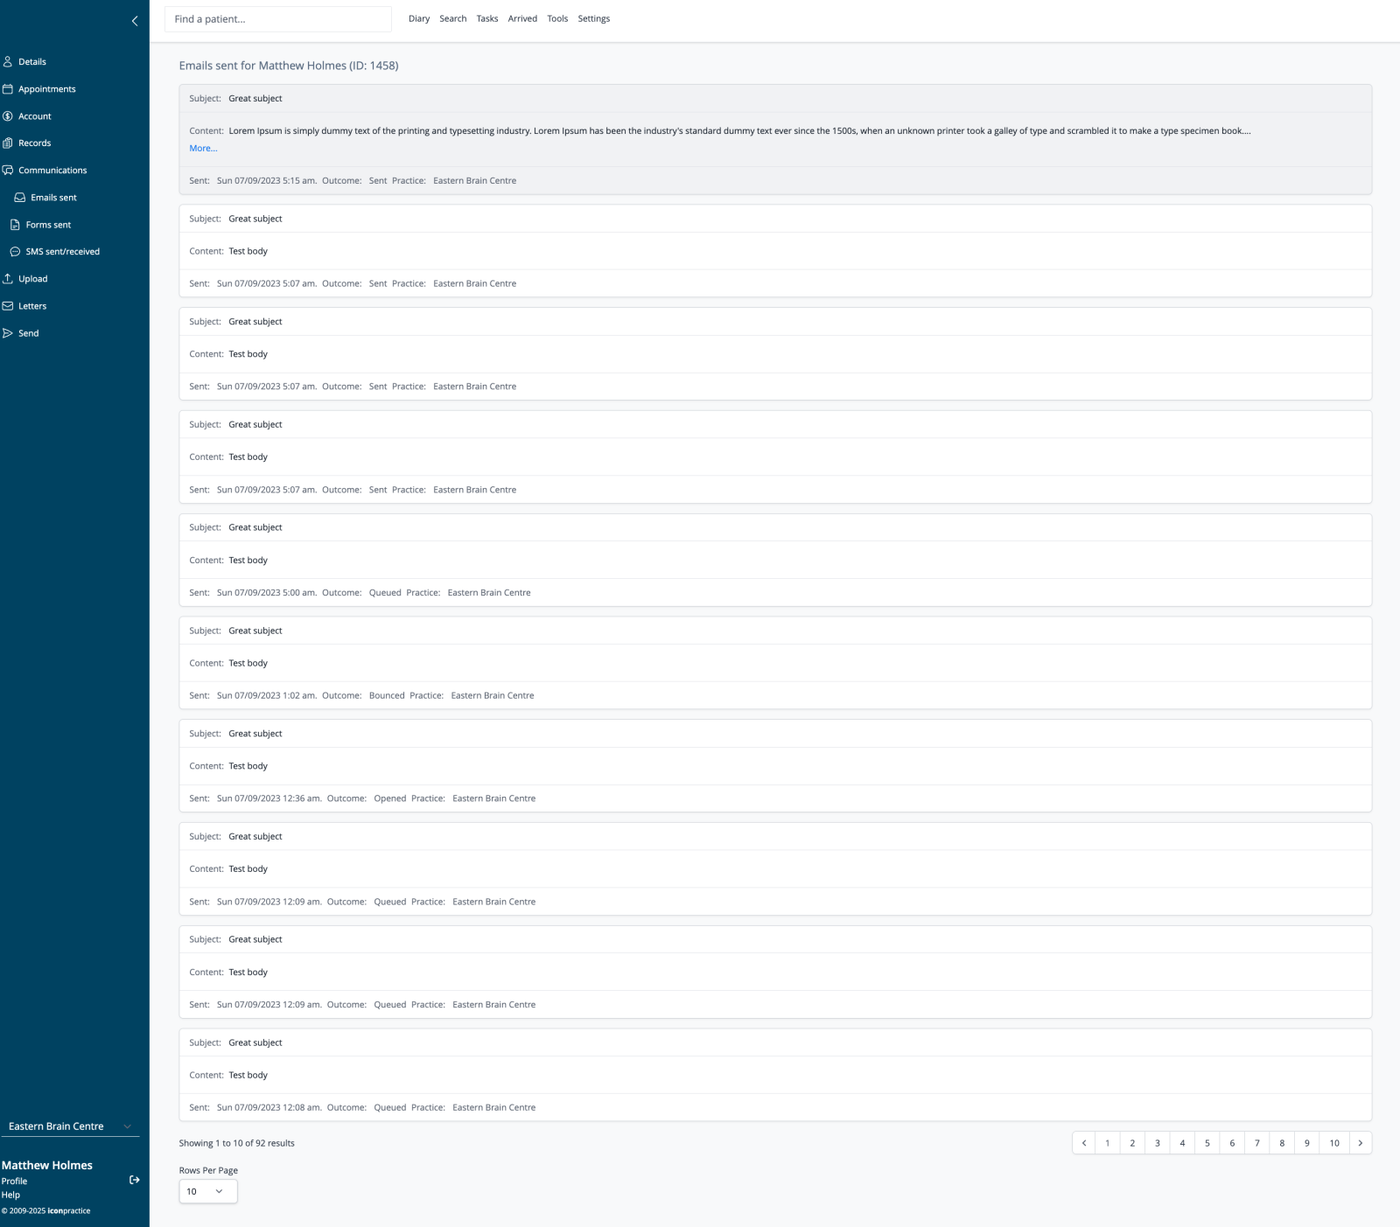The image size is (1400, 1227).
Task: Go to page 10 of results
Action: tap(1334, 1143)
